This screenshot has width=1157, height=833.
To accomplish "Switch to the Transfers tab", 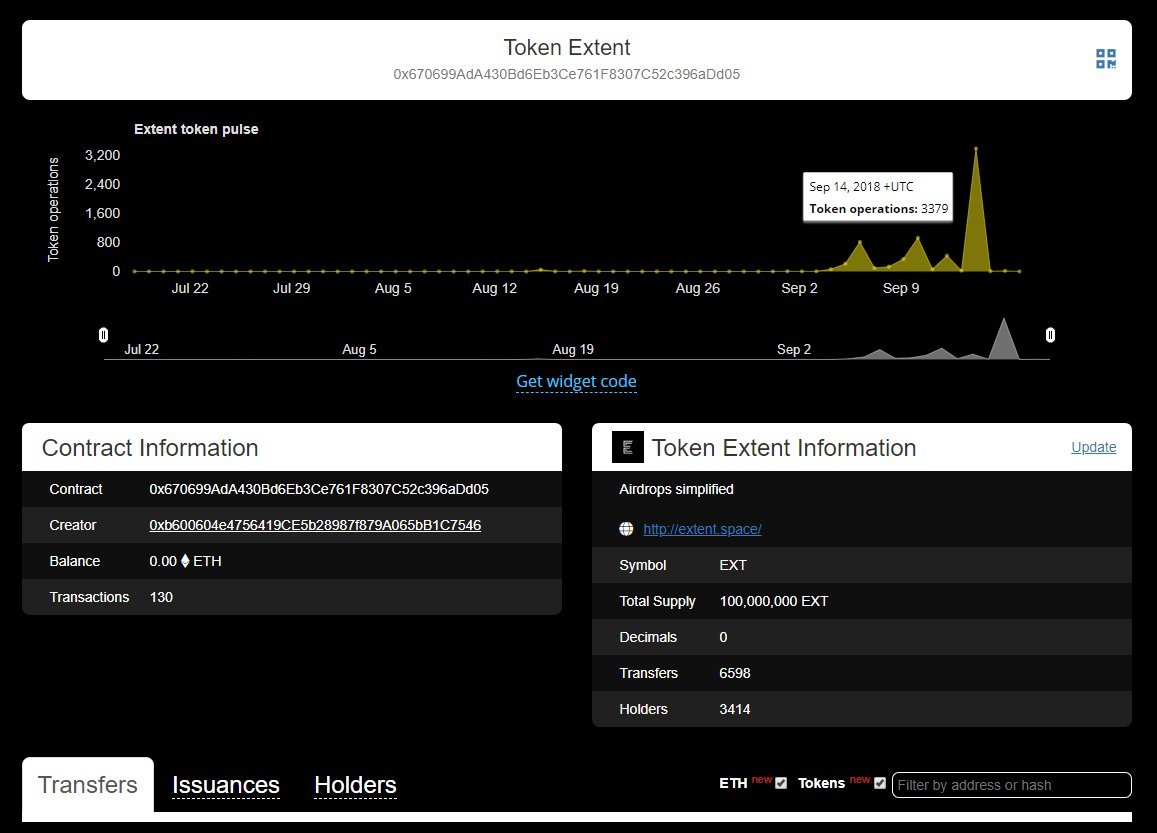I will 88,784.
